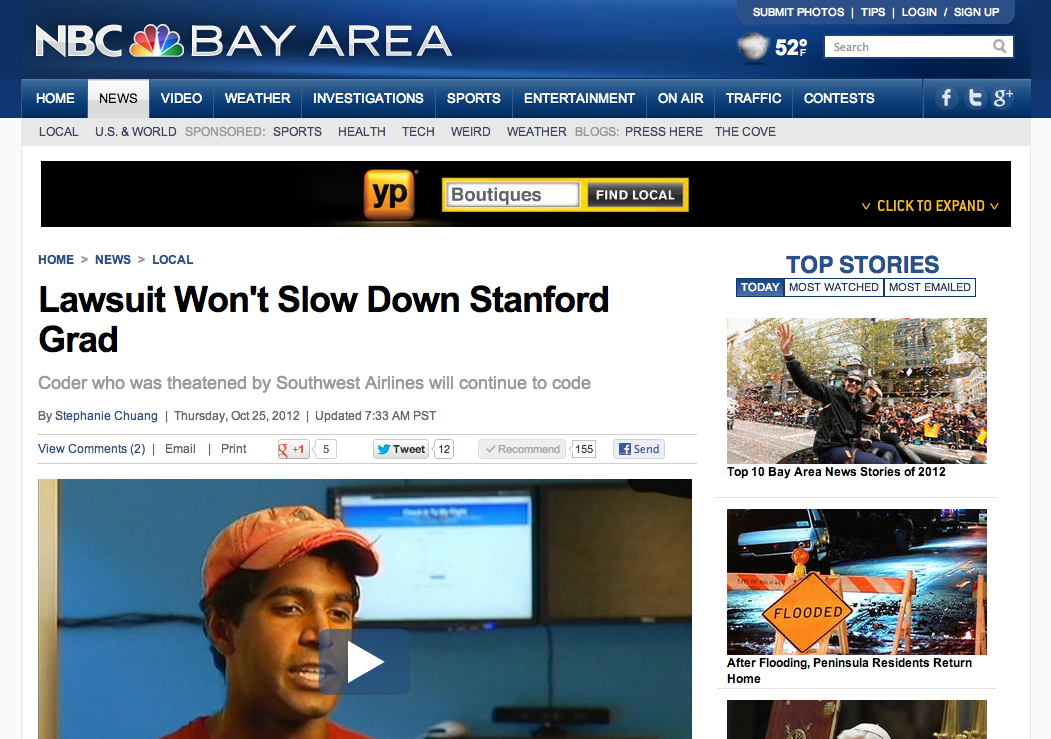This screenshot has height=739, width=1051.
Task: Switch to the Most Emailed tab
Action: coord(930,287)
